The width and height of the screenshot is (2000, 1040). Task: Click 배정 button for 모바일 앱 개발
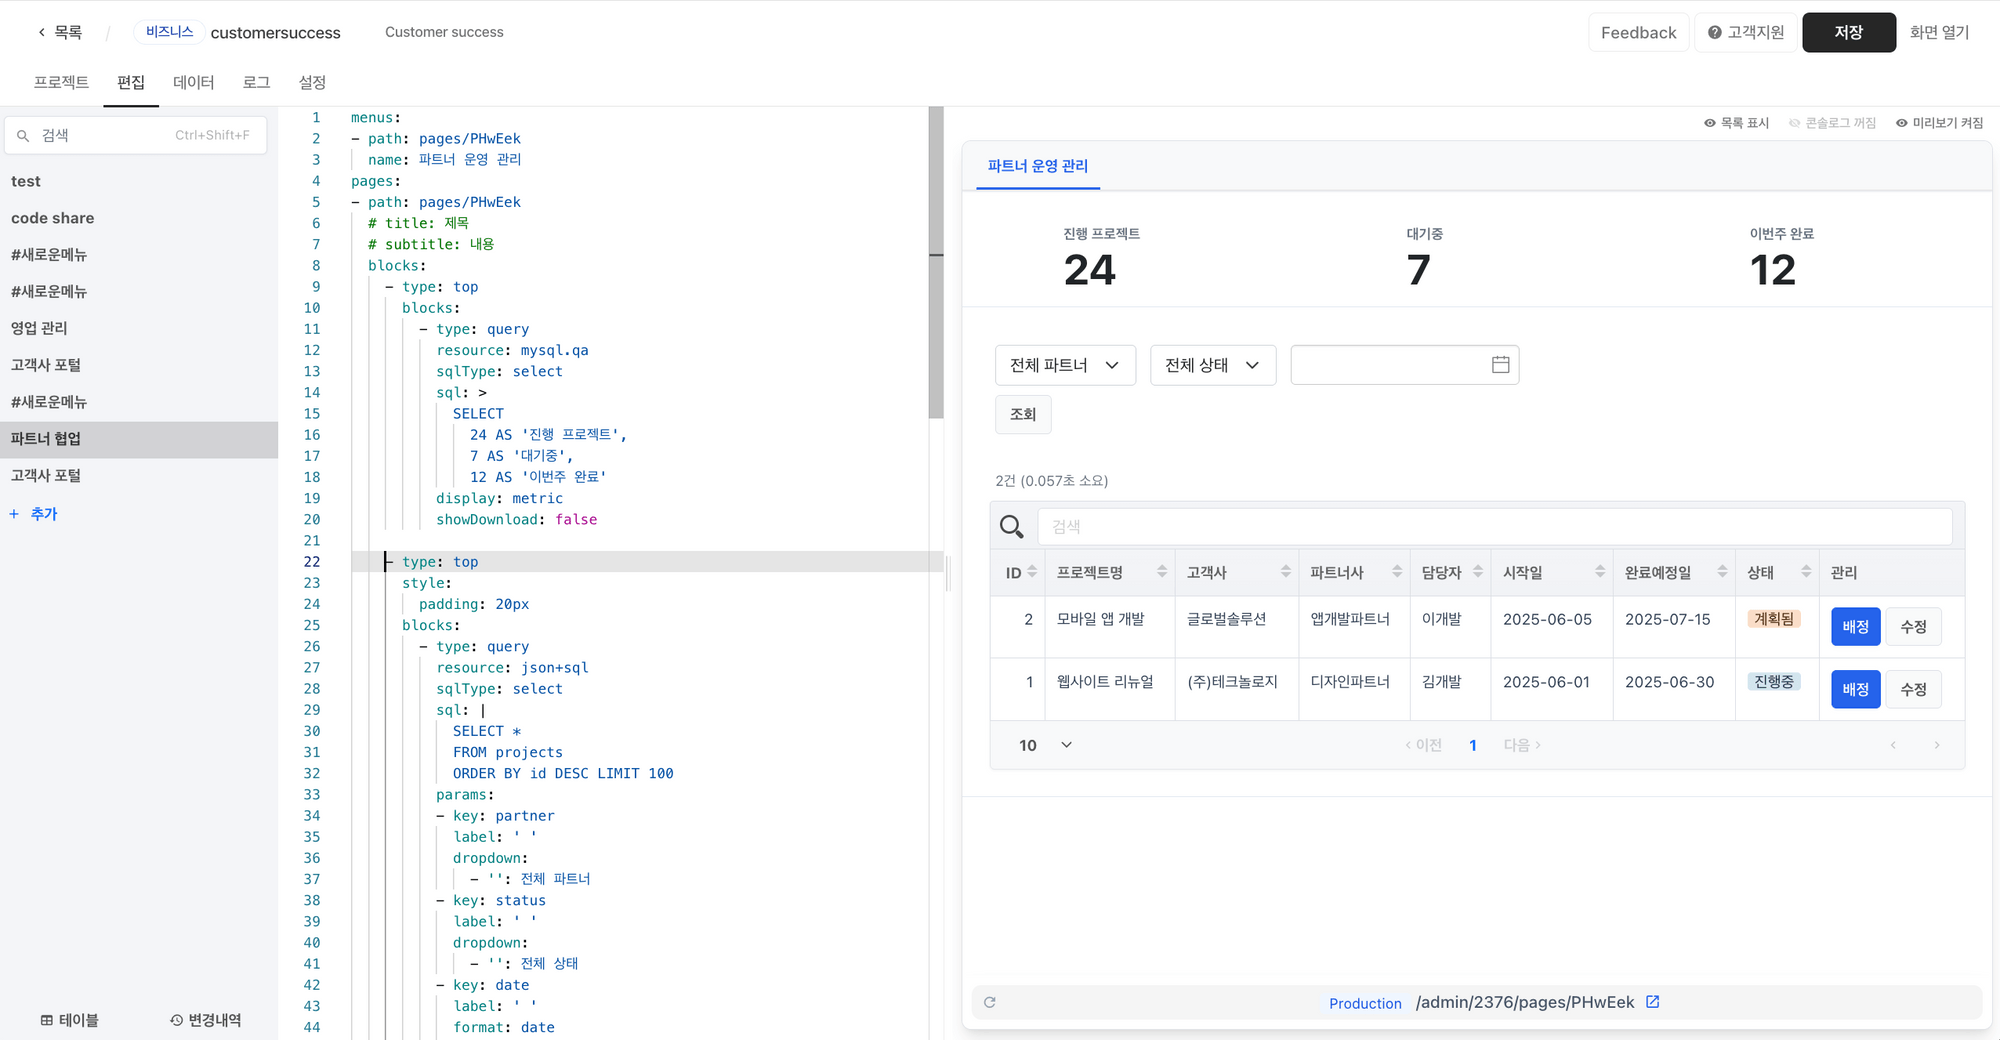point(1855,627)
